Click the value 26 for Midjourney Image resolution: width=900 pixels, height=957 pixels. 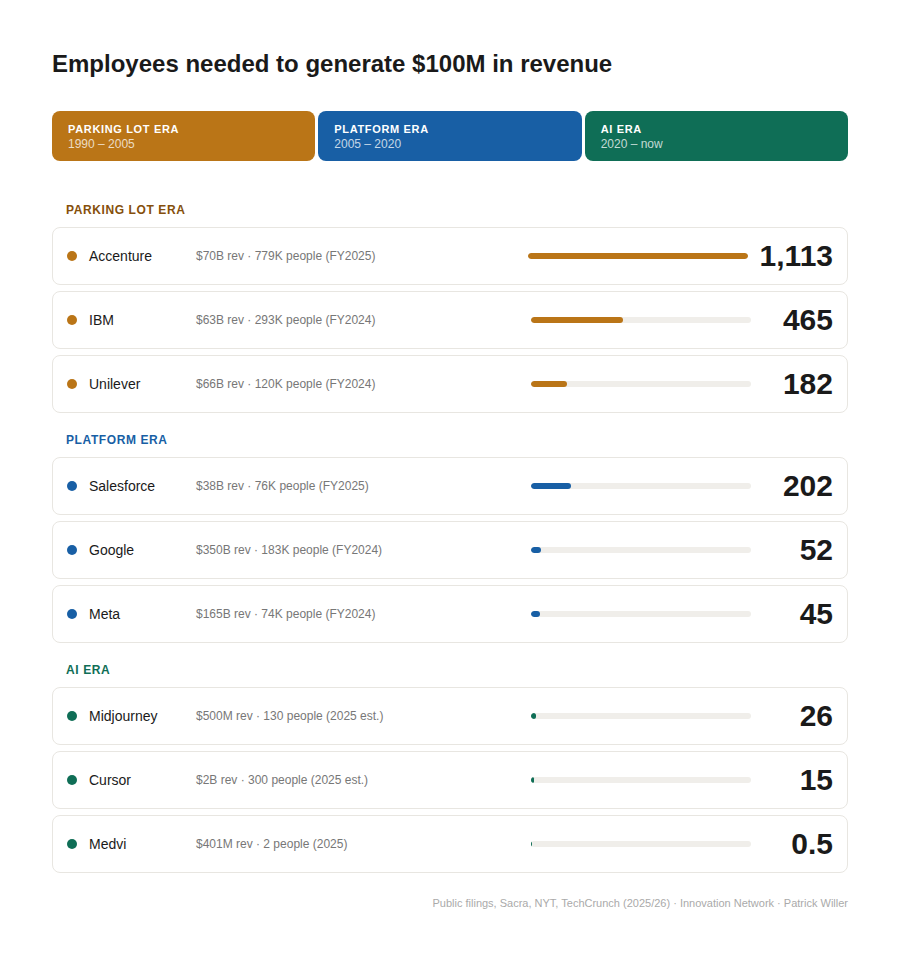[x=816, y=717]
